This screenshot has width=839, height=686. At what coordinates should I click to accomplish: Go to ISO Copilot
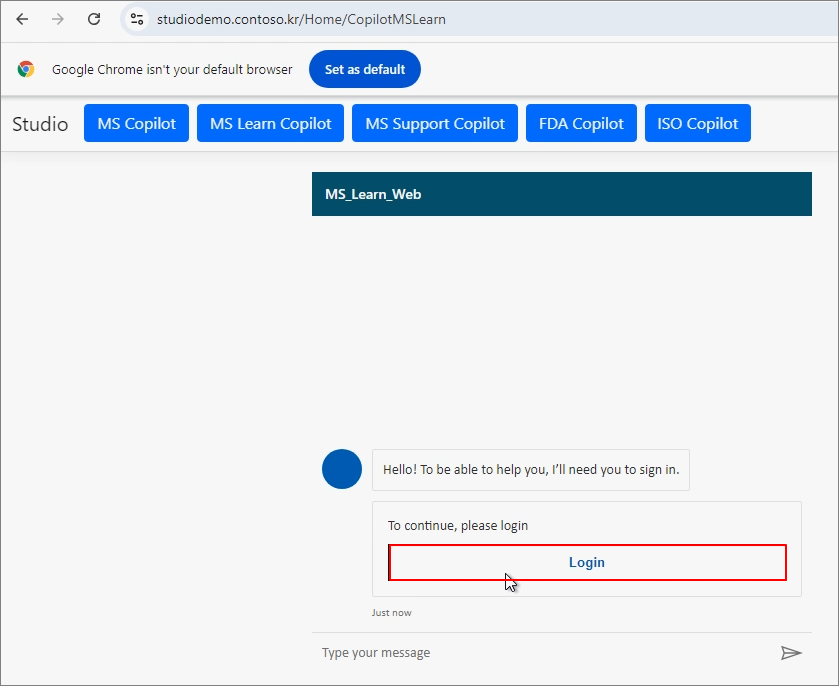pos(698,123)
